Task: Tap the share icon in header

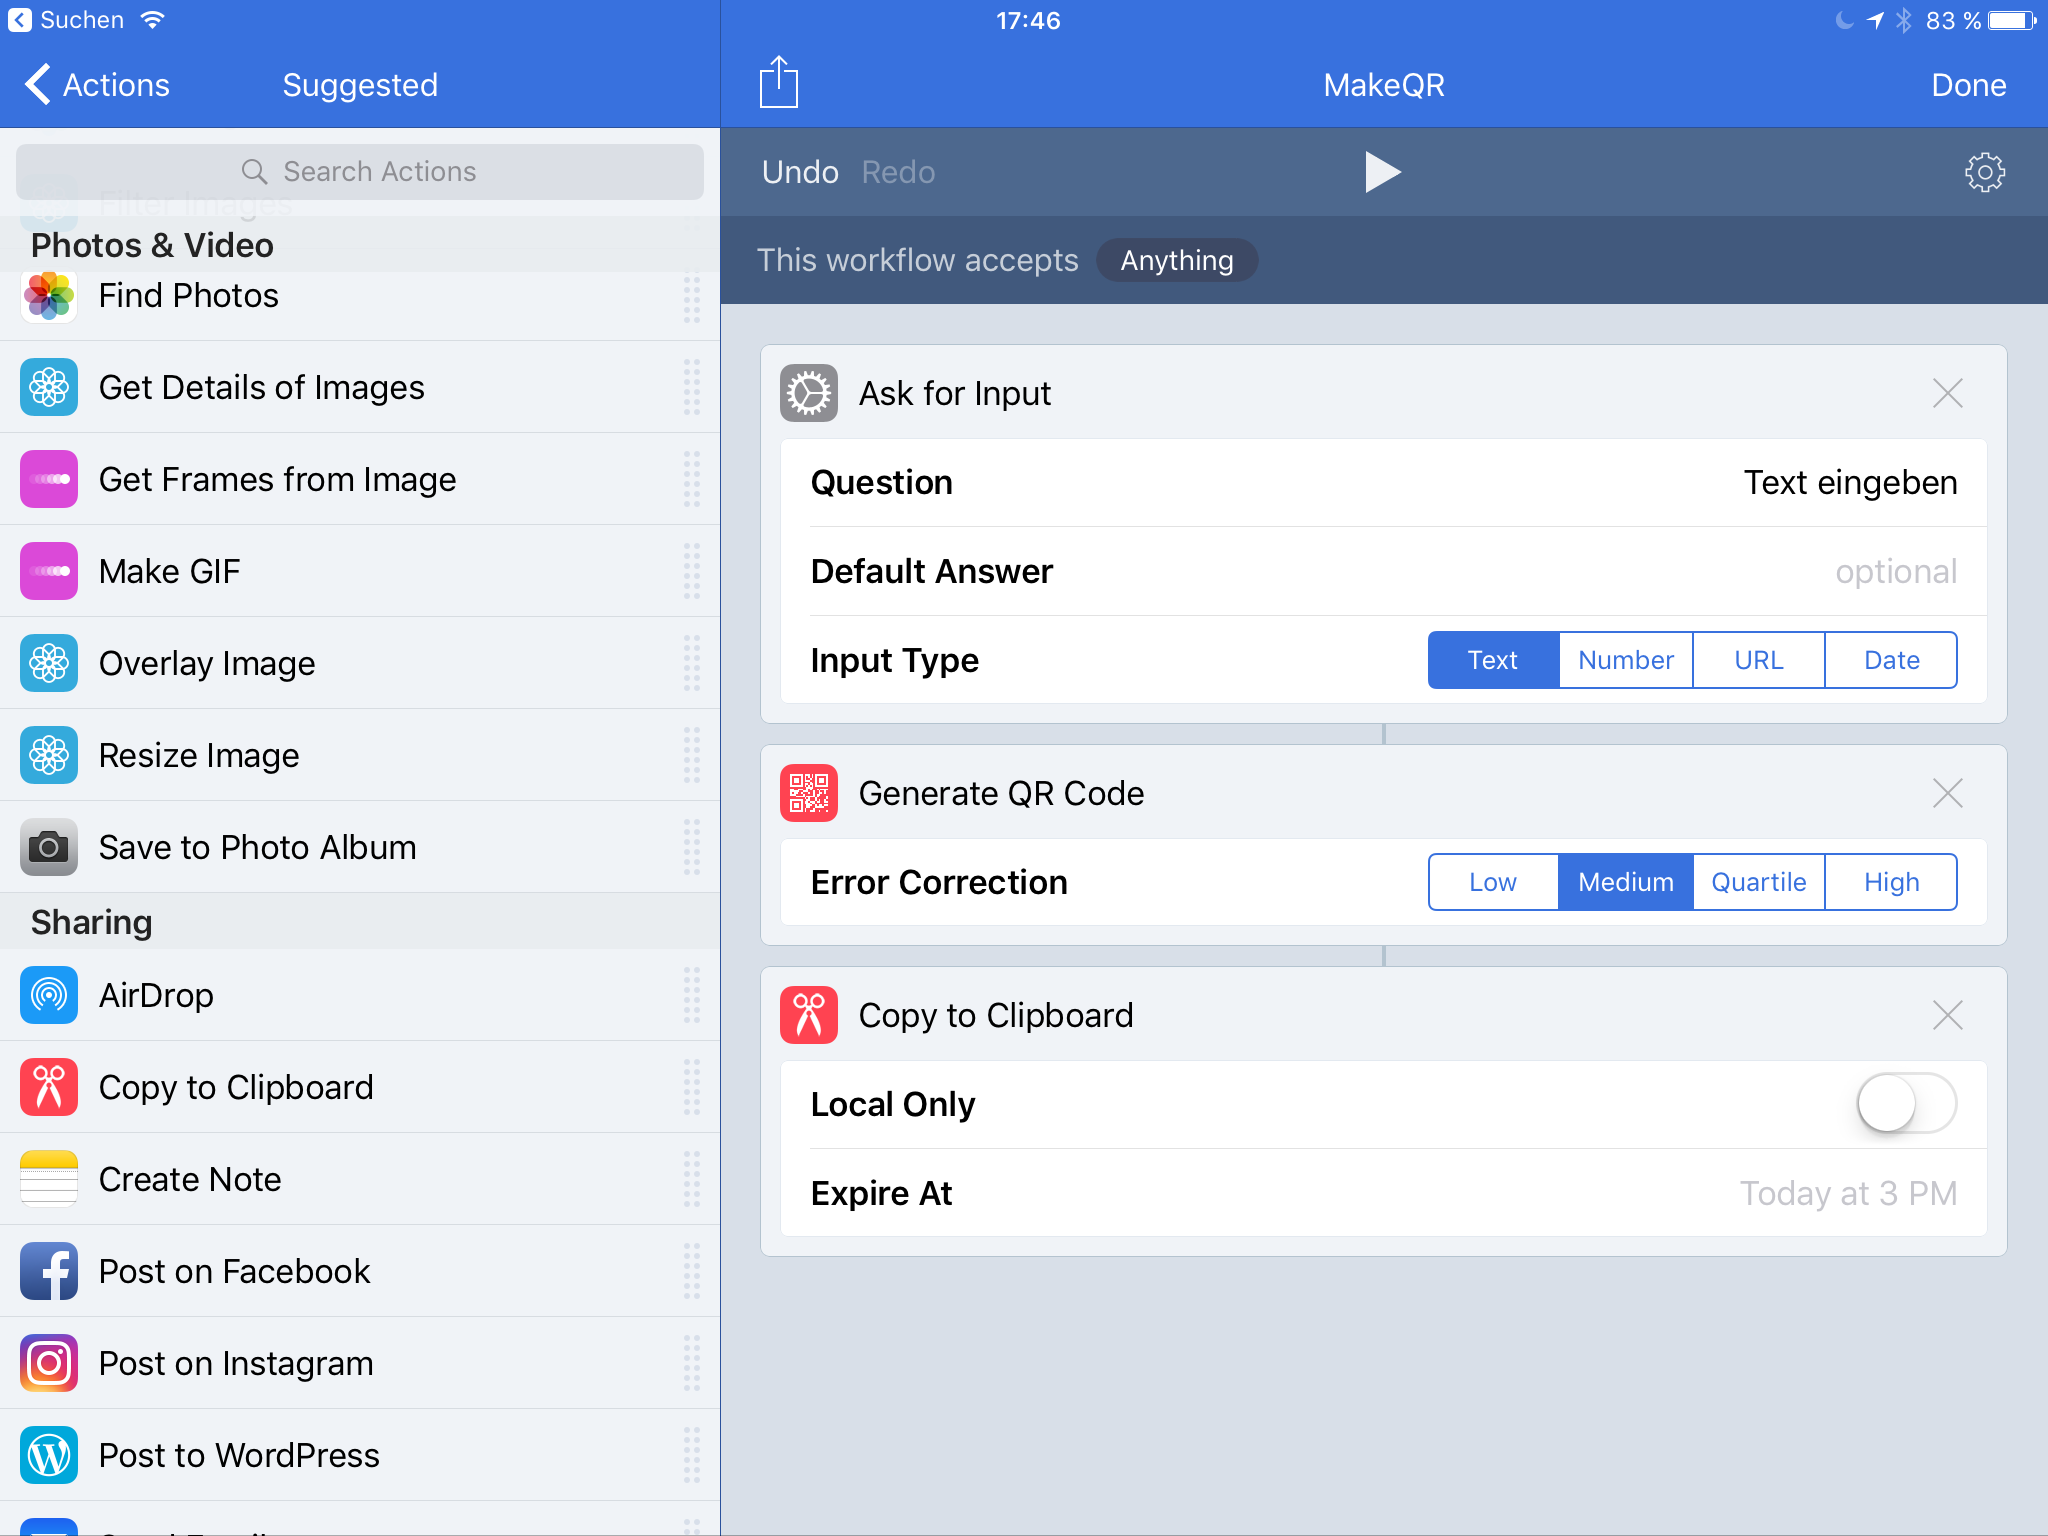Action: tap(778, 83)
